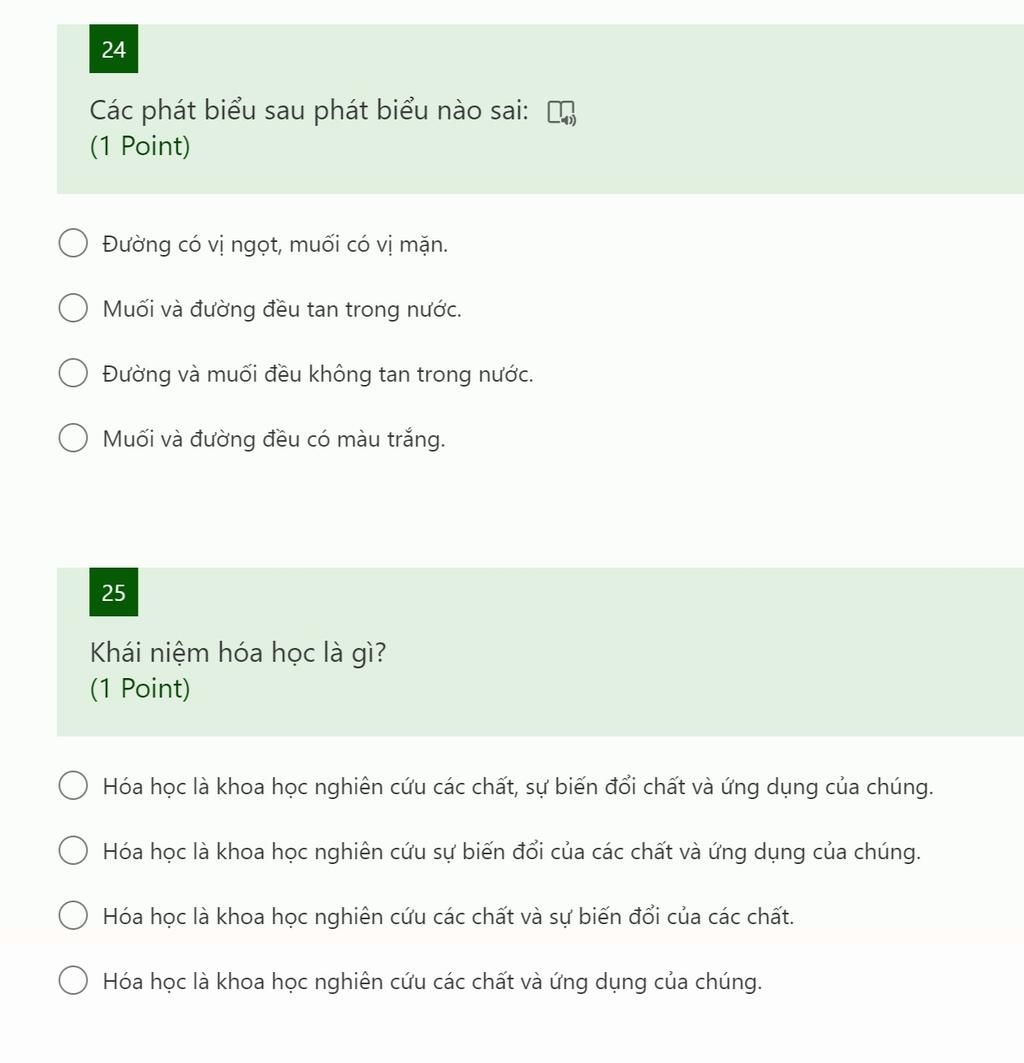
Task: Mark radio 'Đường và muối đều không tan trong nước'
Action: (73, 374)
